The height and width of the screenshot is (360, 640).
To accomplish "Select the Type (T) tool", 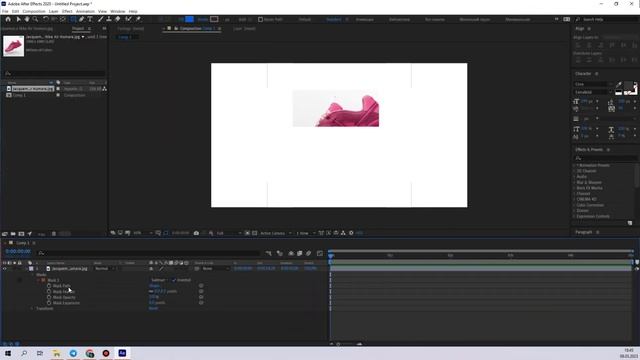I will [90, 19].
